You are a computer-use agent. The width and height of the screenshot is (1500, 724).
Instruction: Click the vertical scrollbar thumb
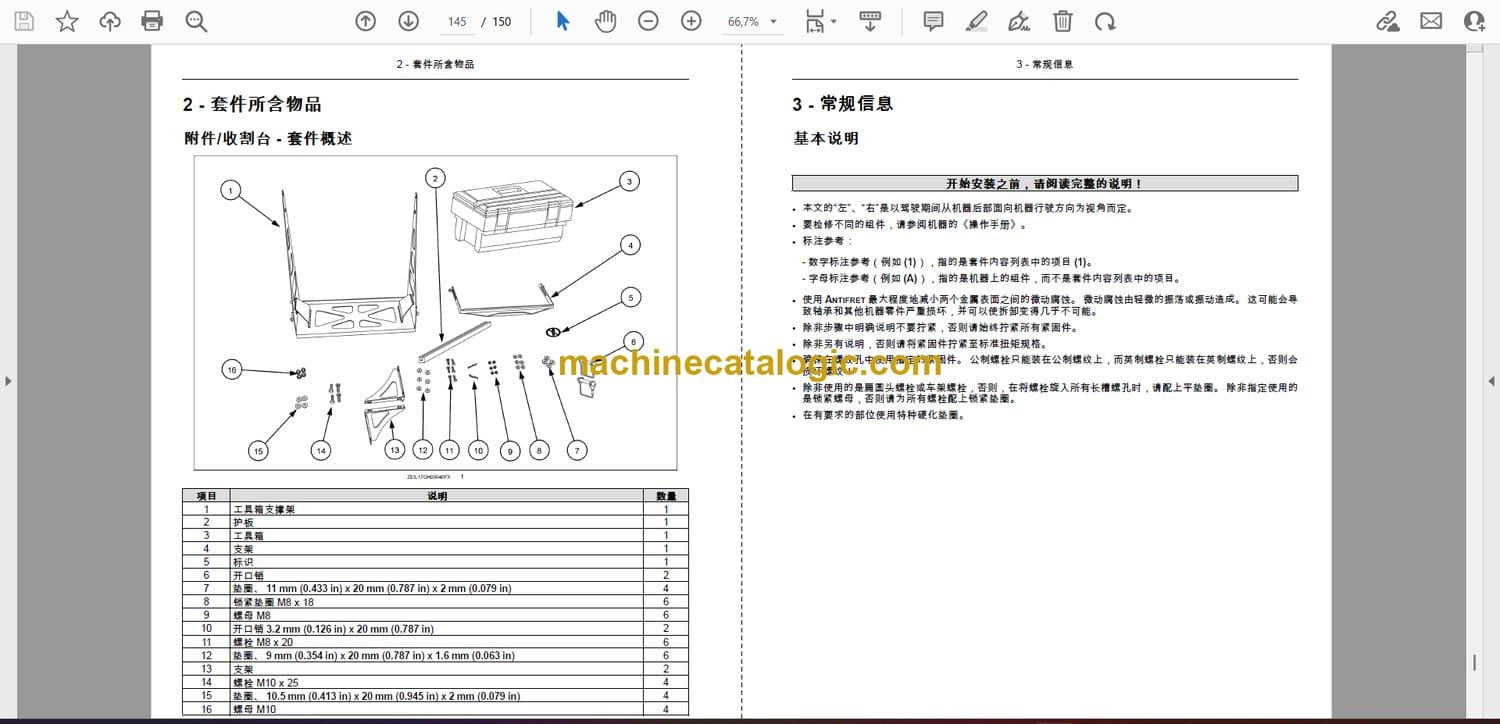click(x=1475, y=663)
